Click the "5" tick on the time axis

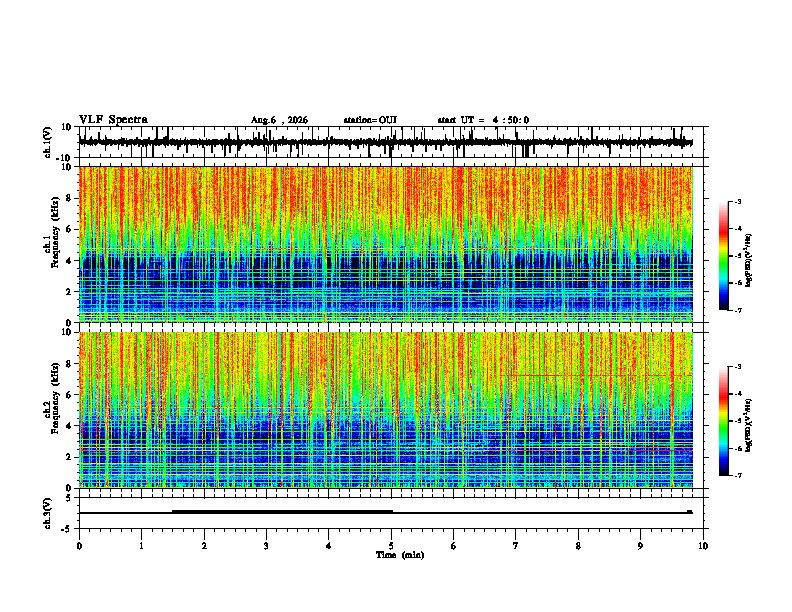pyautogui.click(x=391, y=546)
